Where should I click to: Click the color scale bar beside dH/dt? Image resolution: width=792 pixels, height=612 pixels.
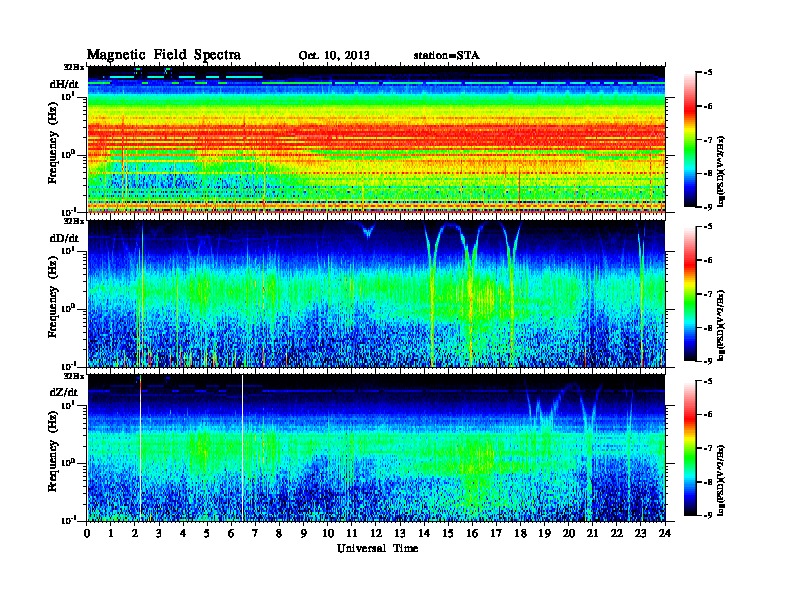click(x=689, y=140)
